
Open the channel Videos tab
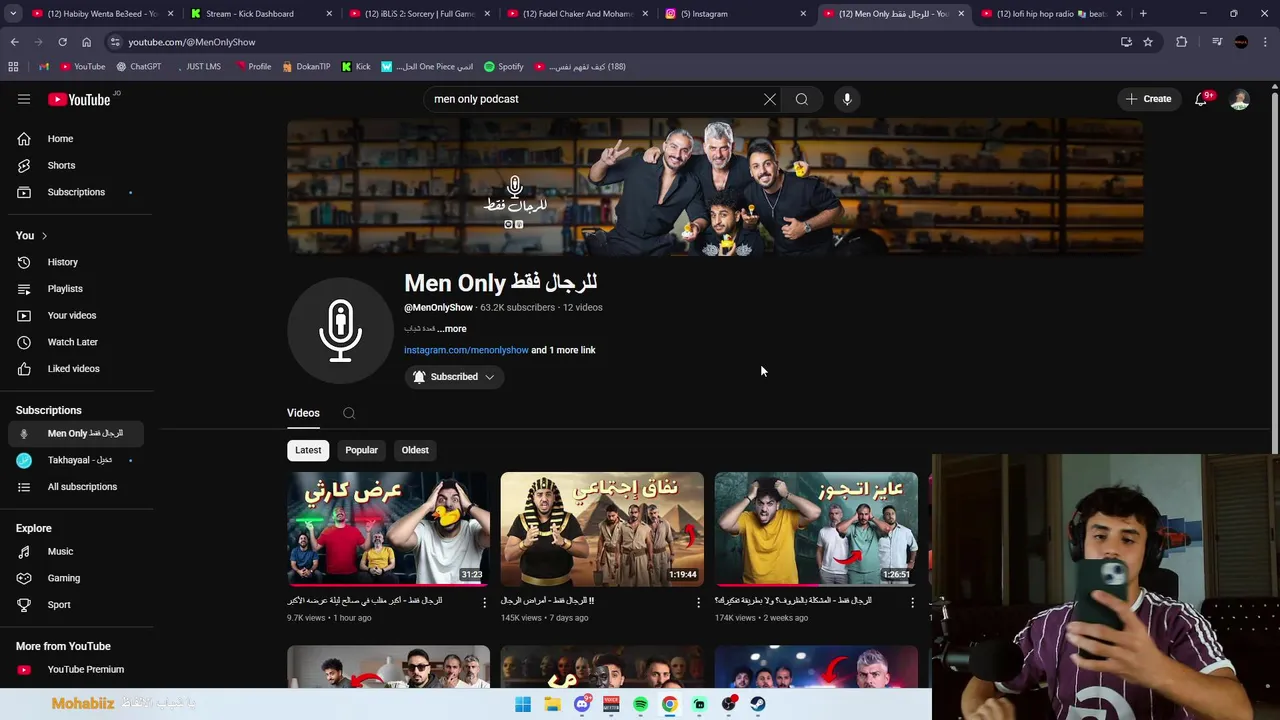click(x=303, y=413)
